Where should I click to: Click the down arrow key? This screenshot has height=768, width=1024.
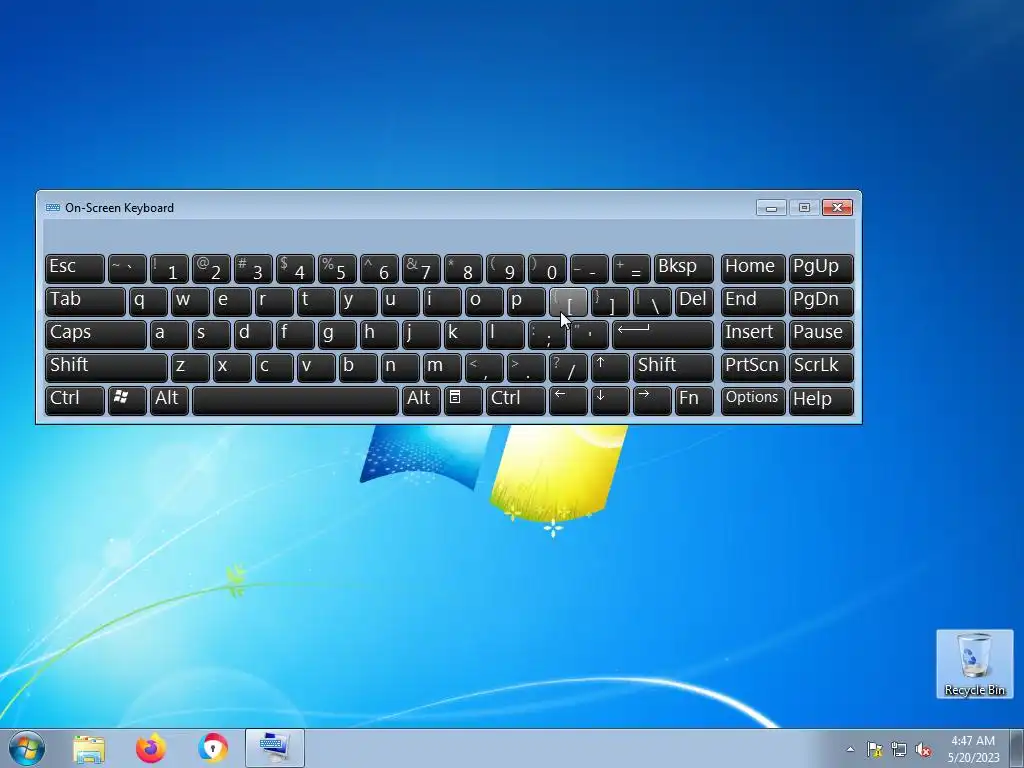click(x=610, y=400)
